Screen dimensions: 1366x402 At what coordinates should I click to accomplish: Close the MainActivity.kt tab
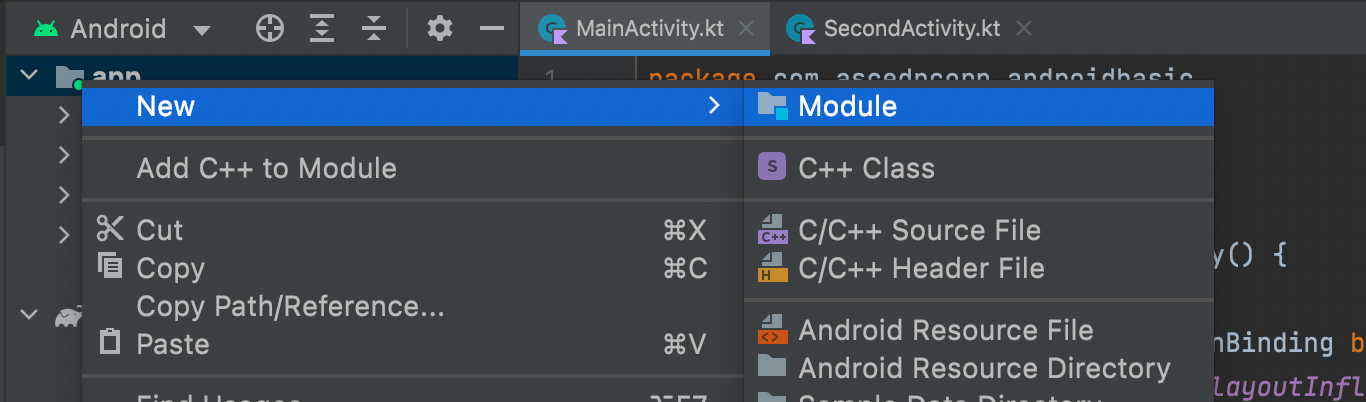pos(745,28)
